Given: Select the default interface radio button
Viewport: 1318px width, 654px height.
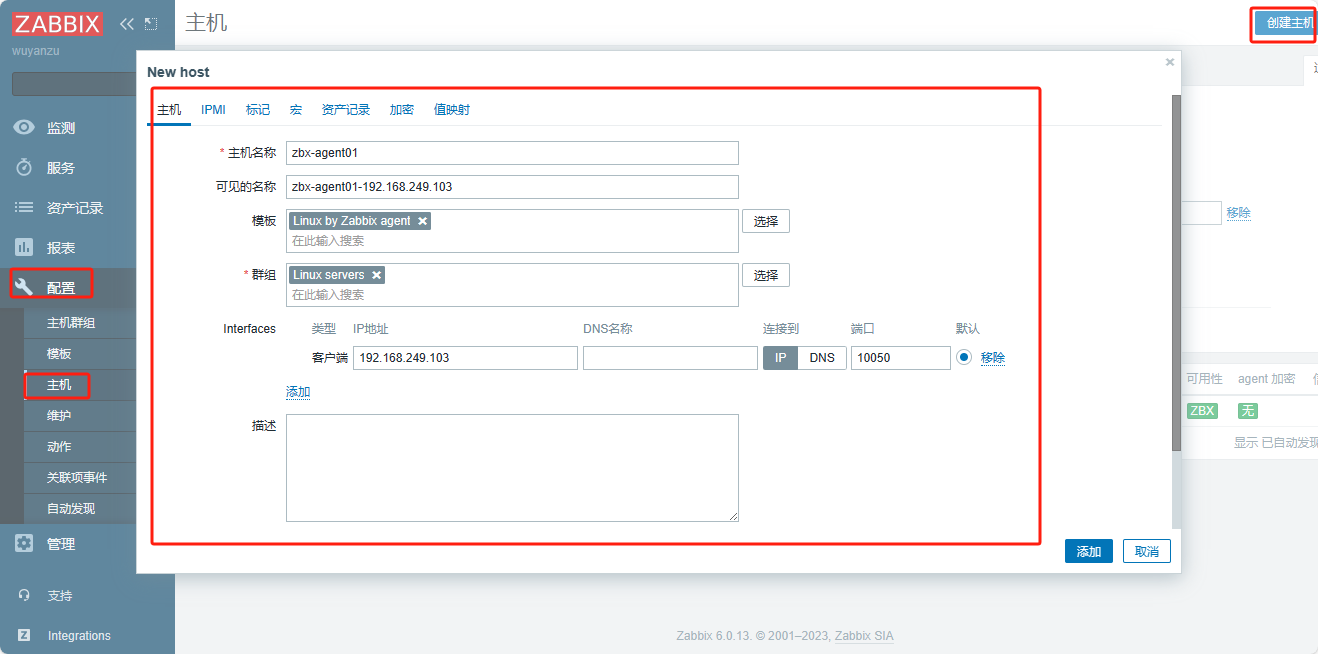Looking at the screenshot, I should (x=964, y=358).
